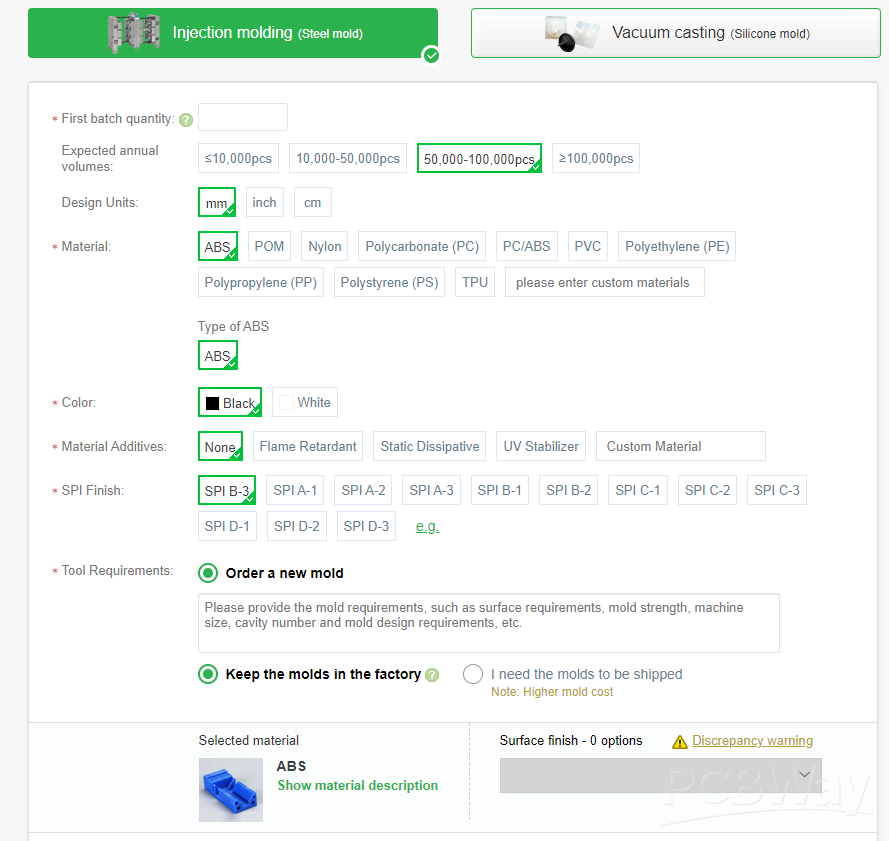The height and width of the screenshot is (841, 889).
Task: Click the blue ABS part thumbnail
Action: pyautogui.click(x=230, y=789)
